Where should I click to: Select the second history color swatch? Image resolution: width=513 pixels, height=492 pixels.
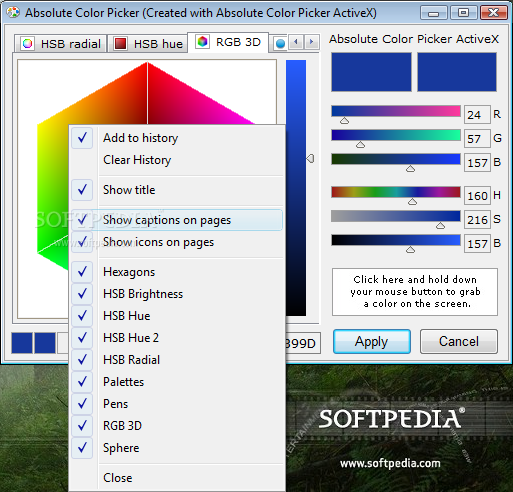pos(45,343)
